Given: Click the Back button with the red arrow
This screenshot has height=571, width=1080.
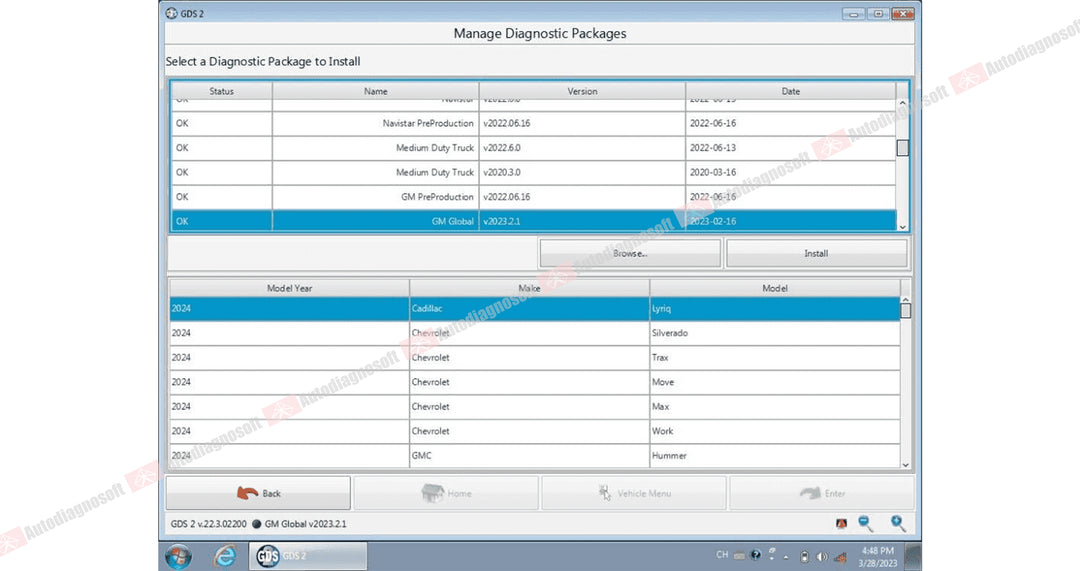Looking at the screenshot, I should click(258, 493).
